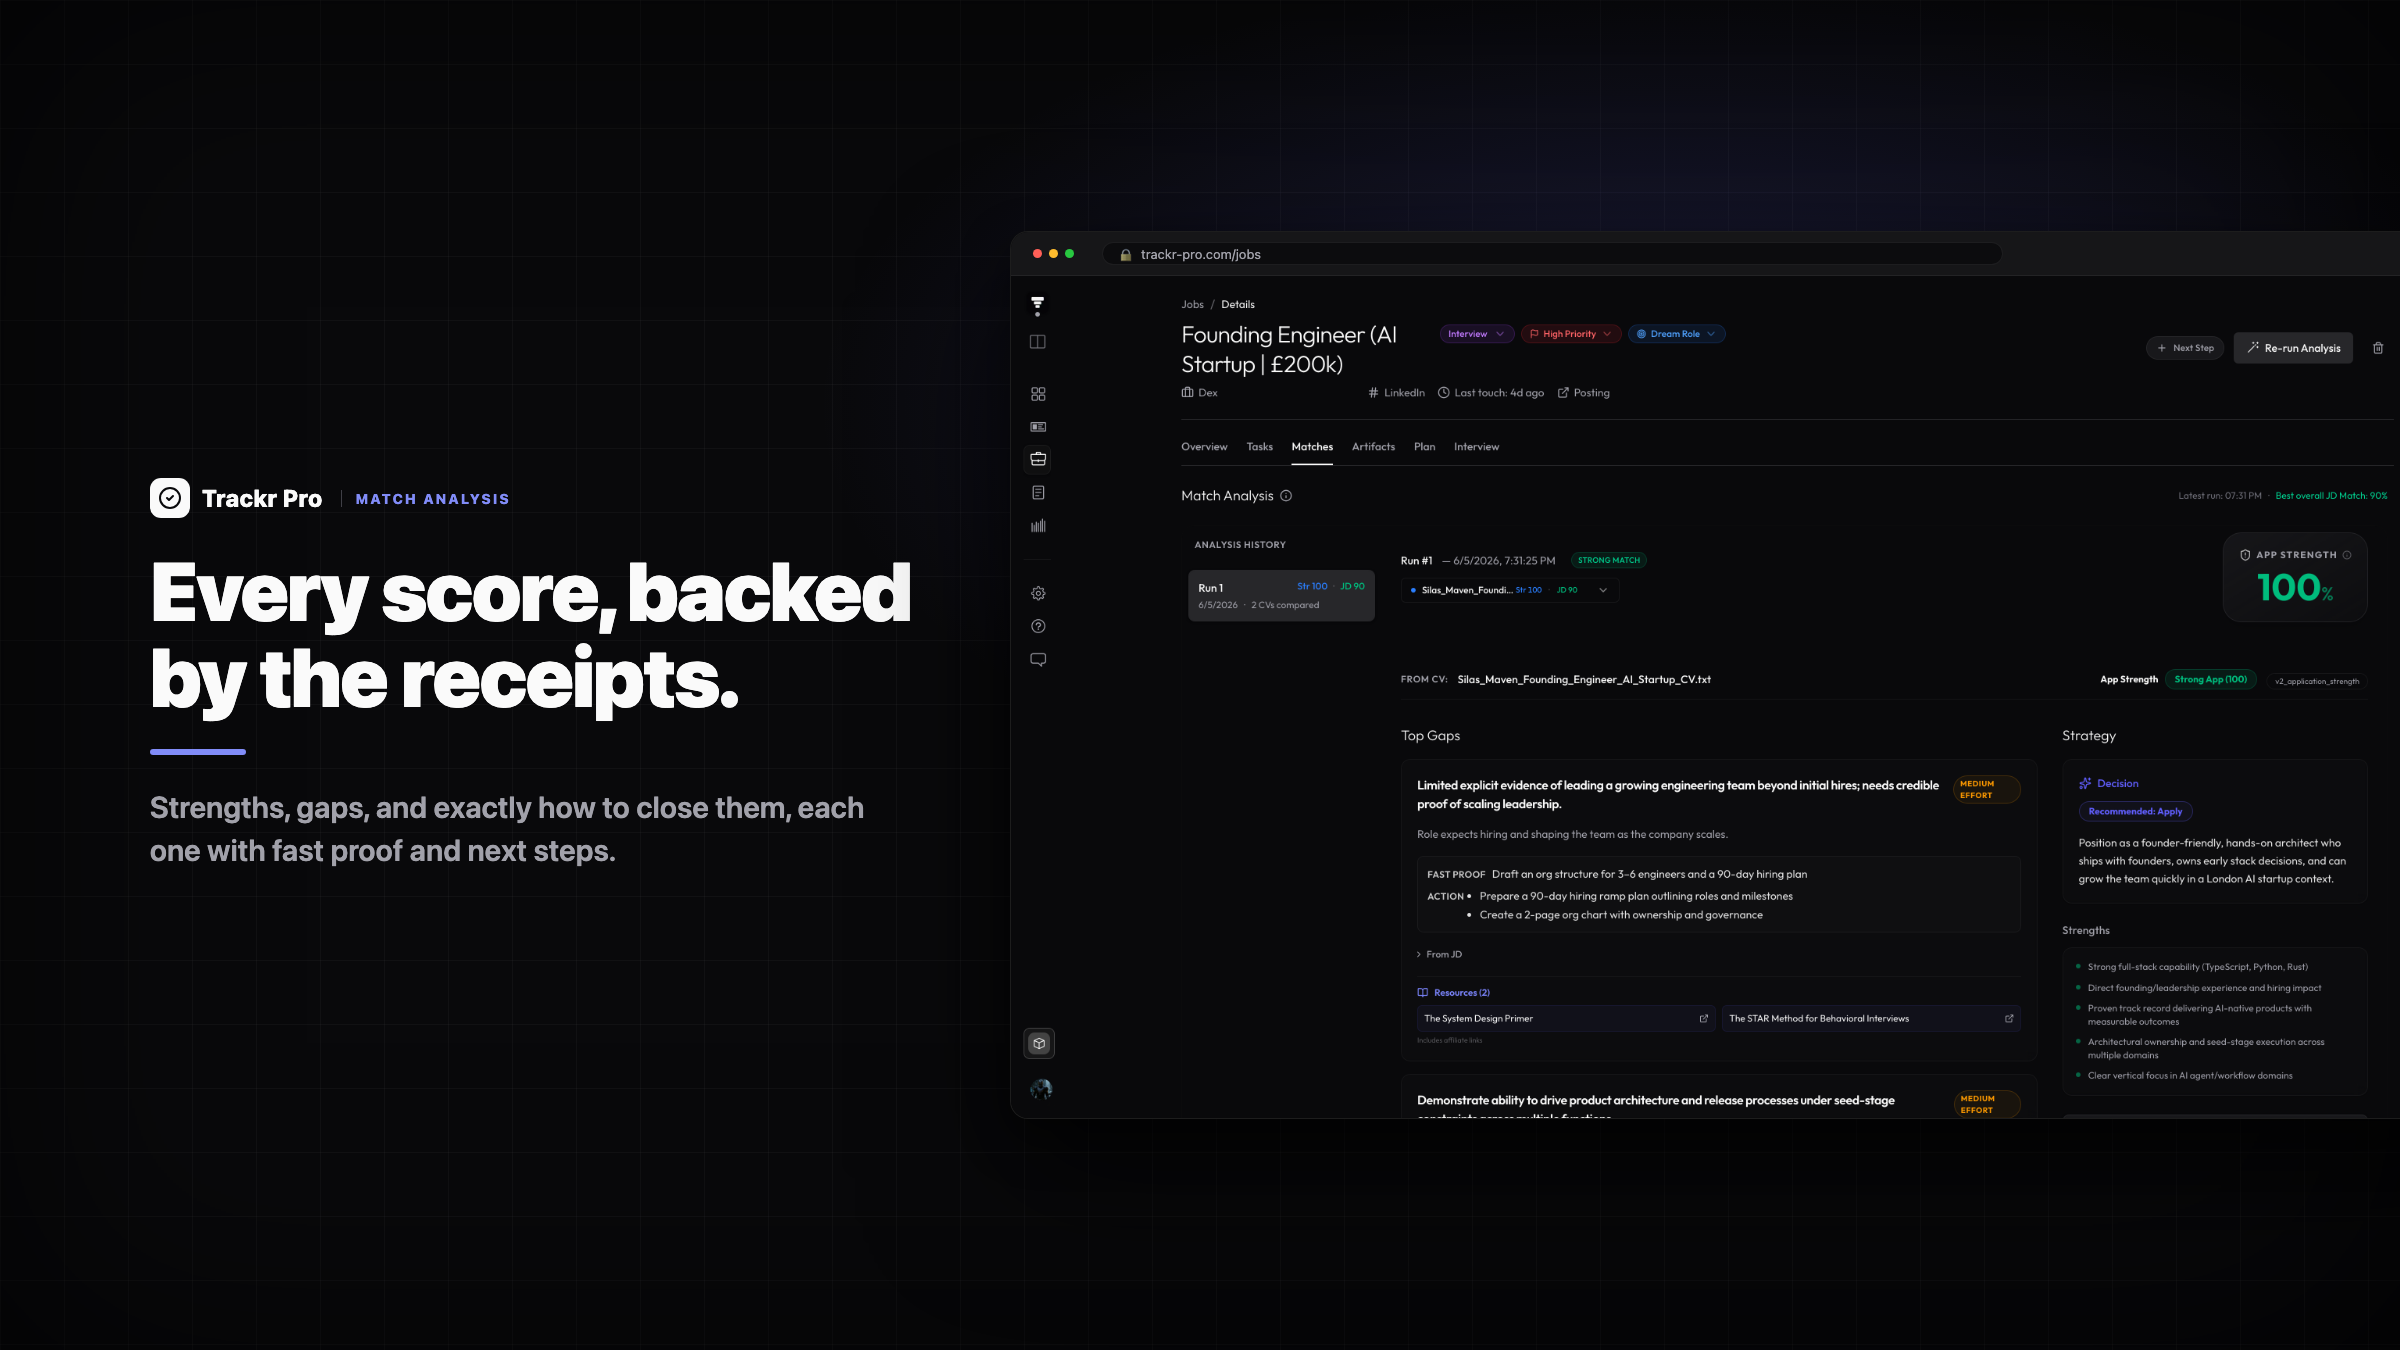Click the 100% App Strength score
The image size is (2400, 1350).
2294,588
